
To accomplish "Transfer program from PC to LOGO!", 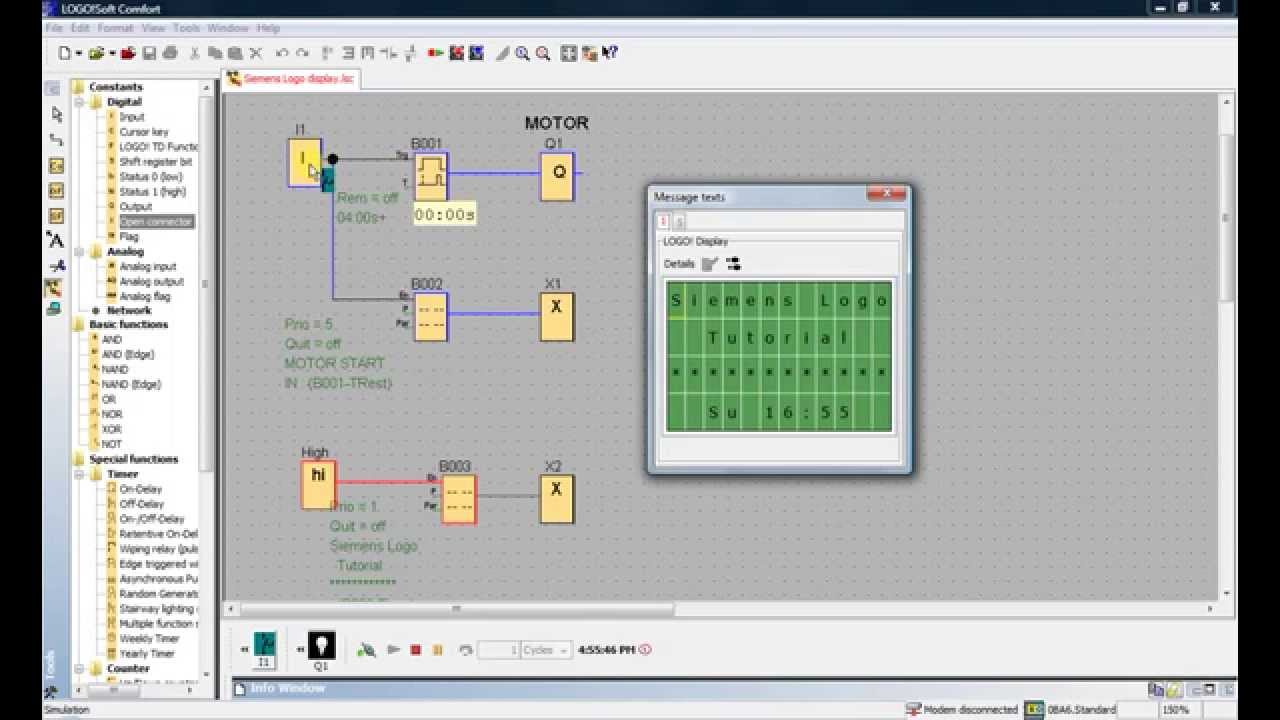I will pos(455,53).
